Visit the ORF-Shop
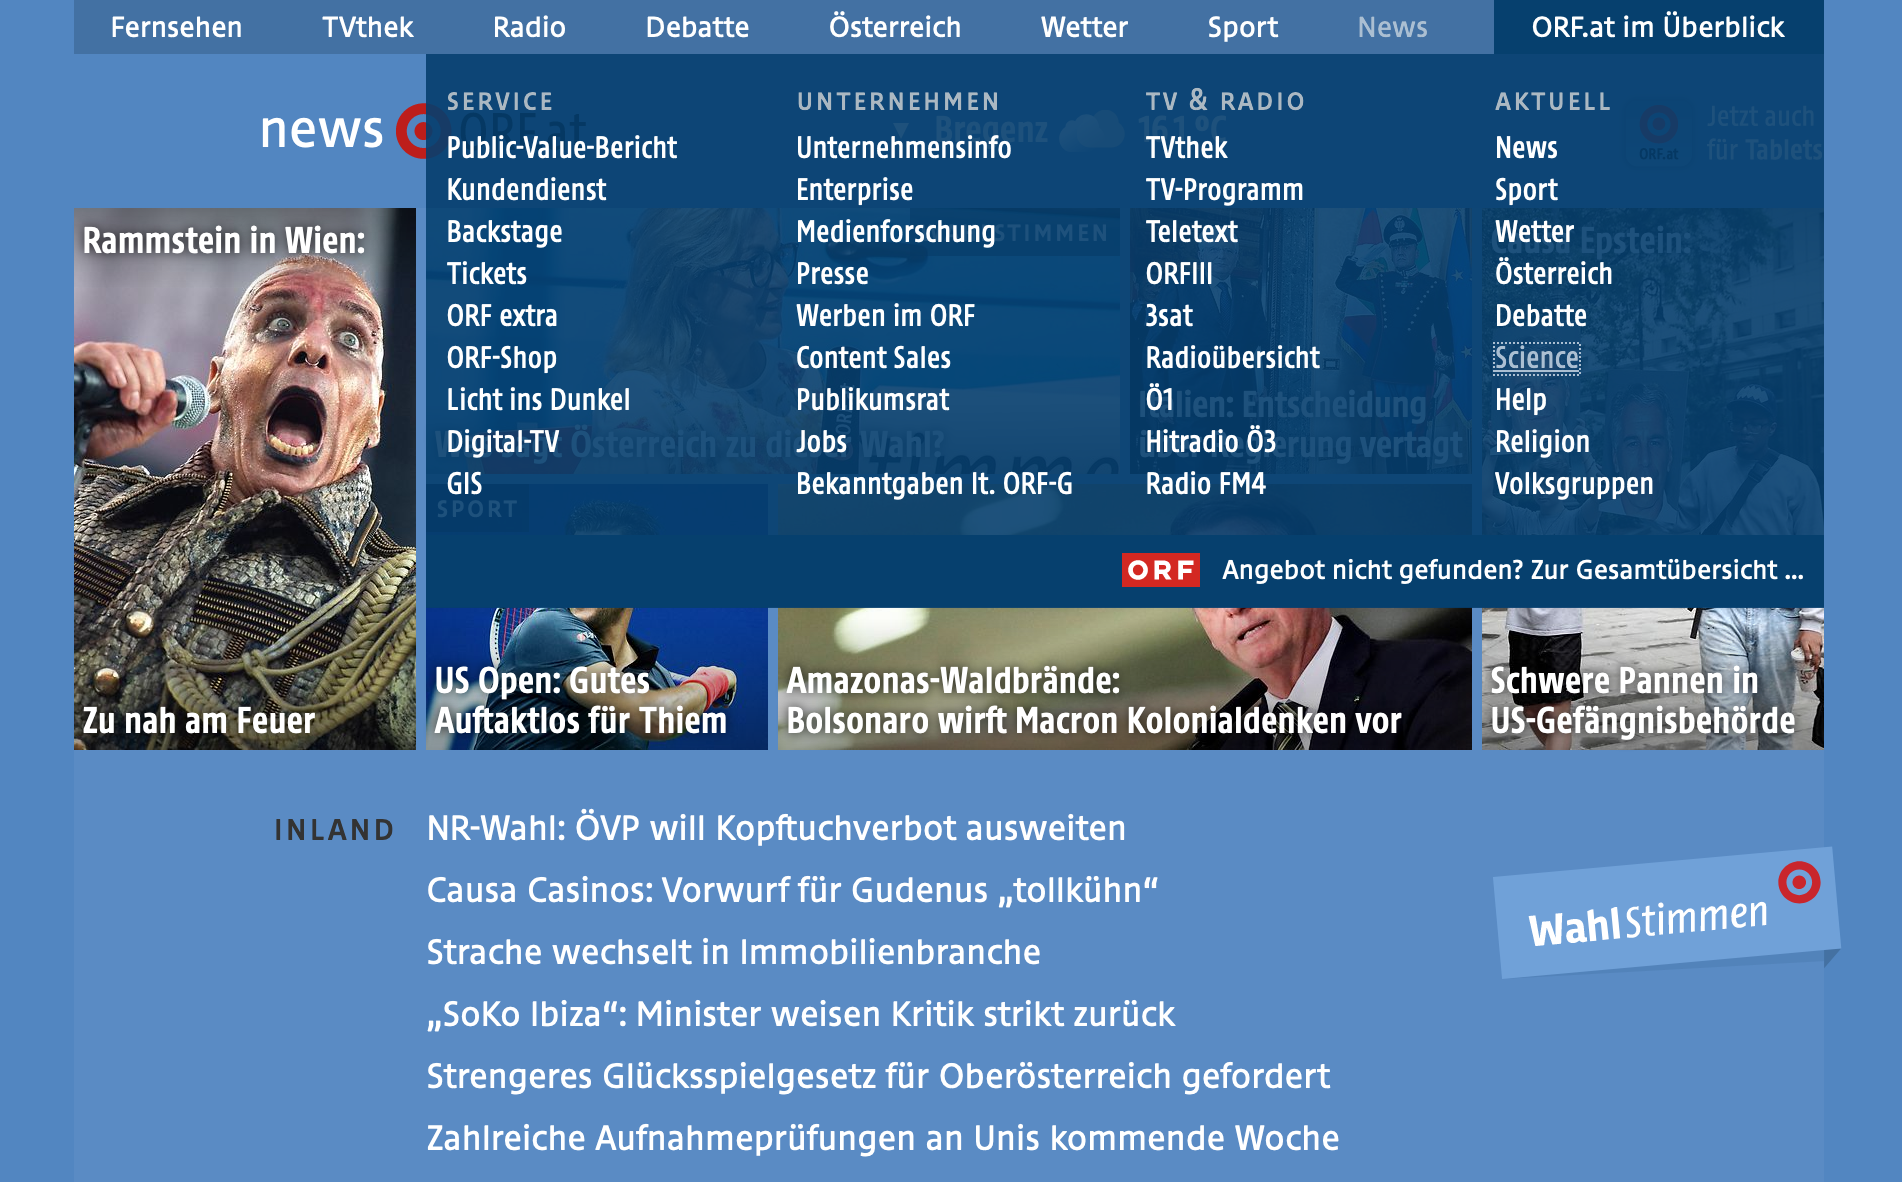Viewport: 1902px width, 1182px height. coord(501,358)
